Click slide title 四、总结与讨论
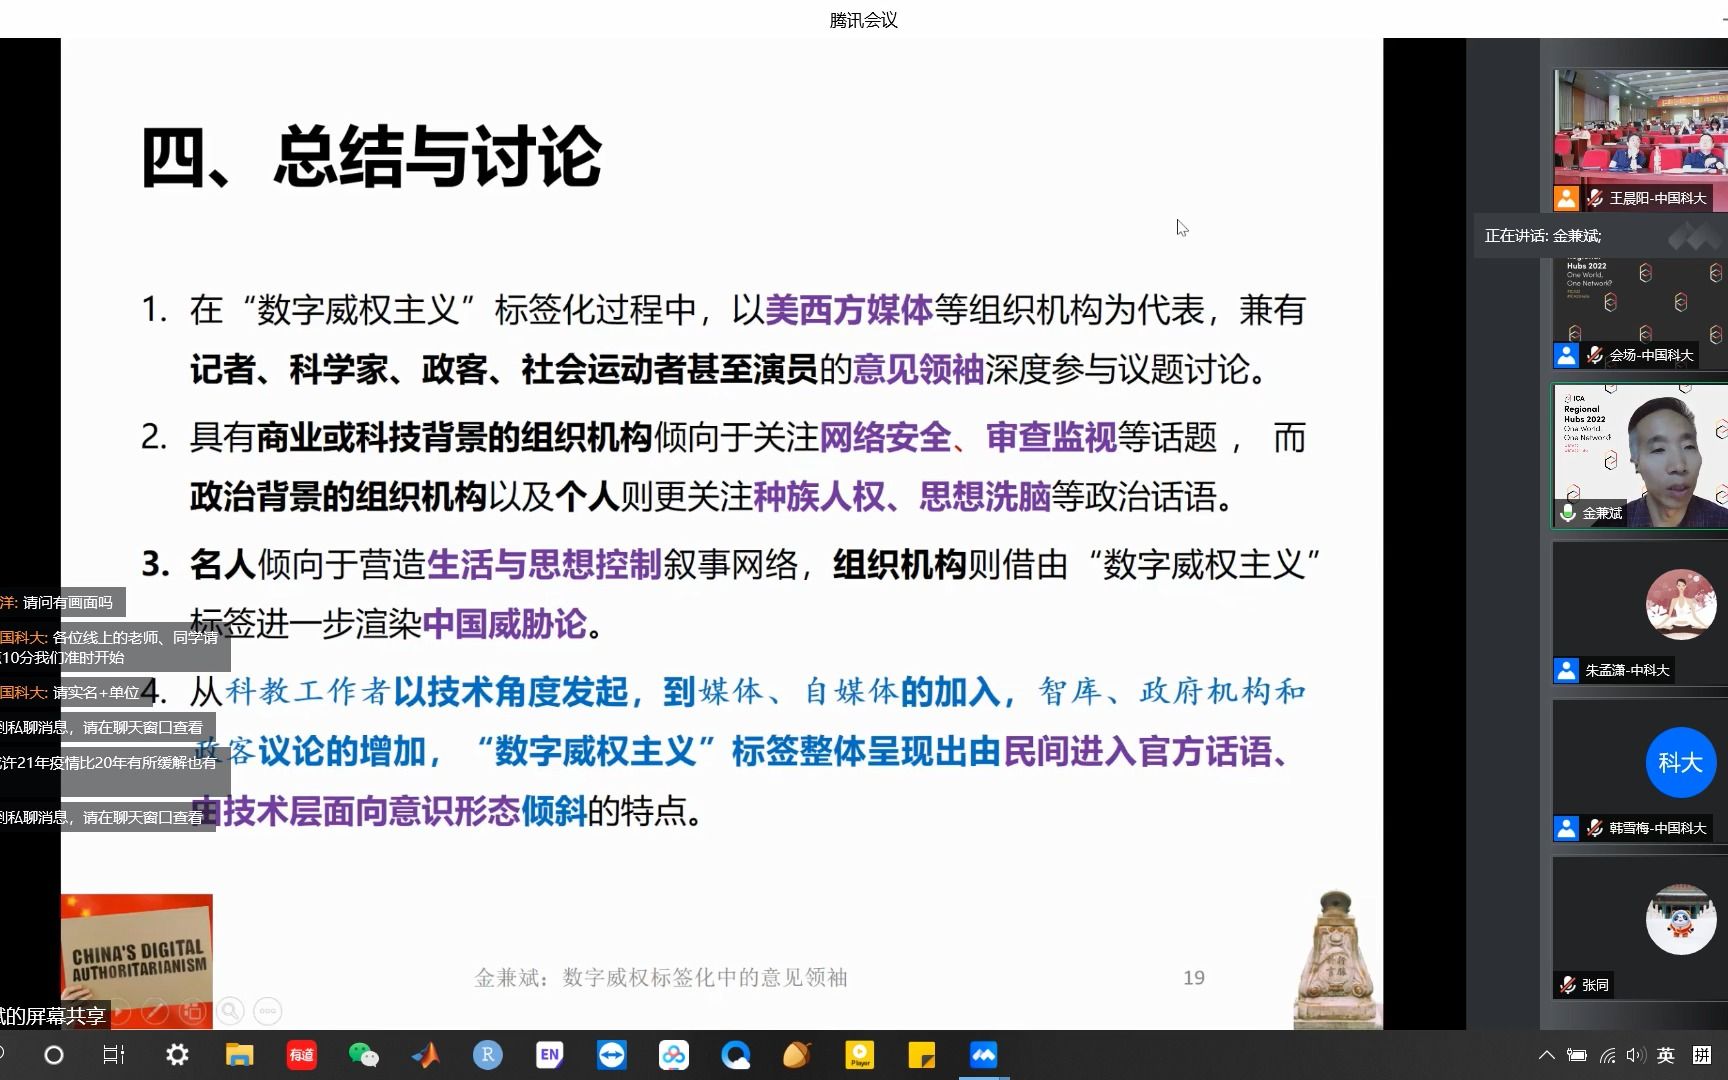 coord(371,157)
